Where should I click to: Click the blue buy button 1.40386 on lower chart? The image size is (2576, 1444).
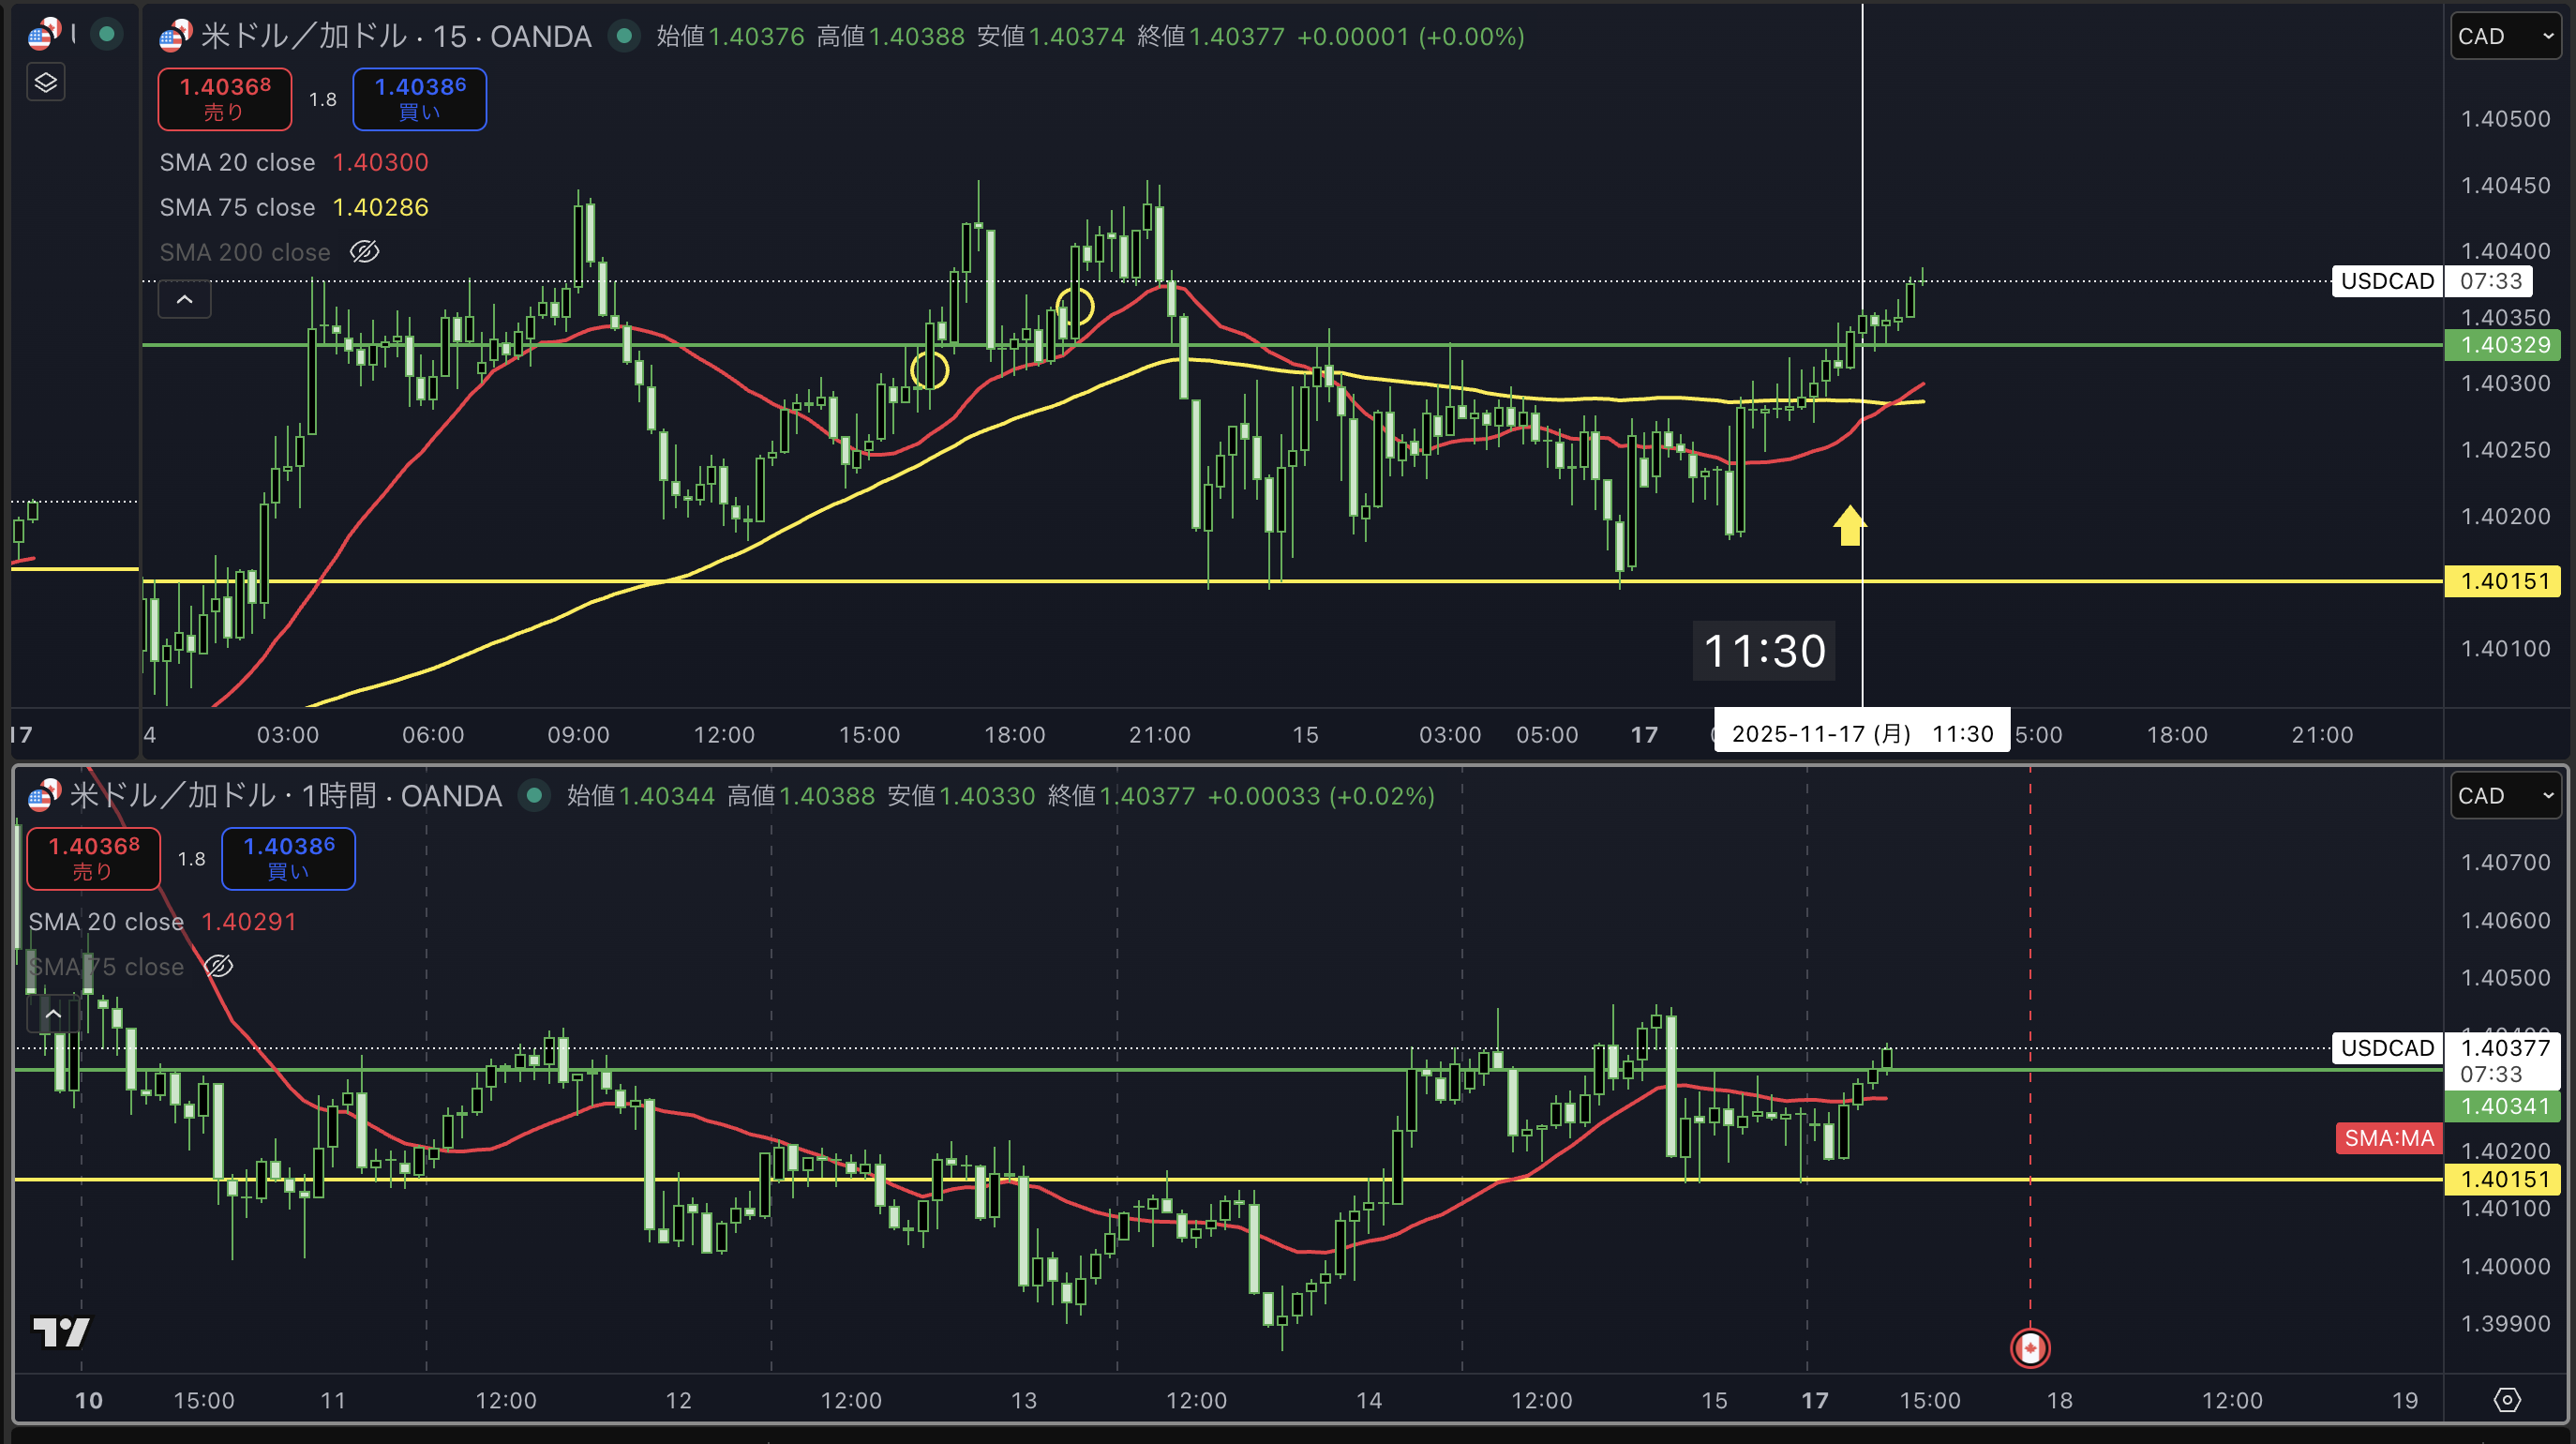[288, 858]
